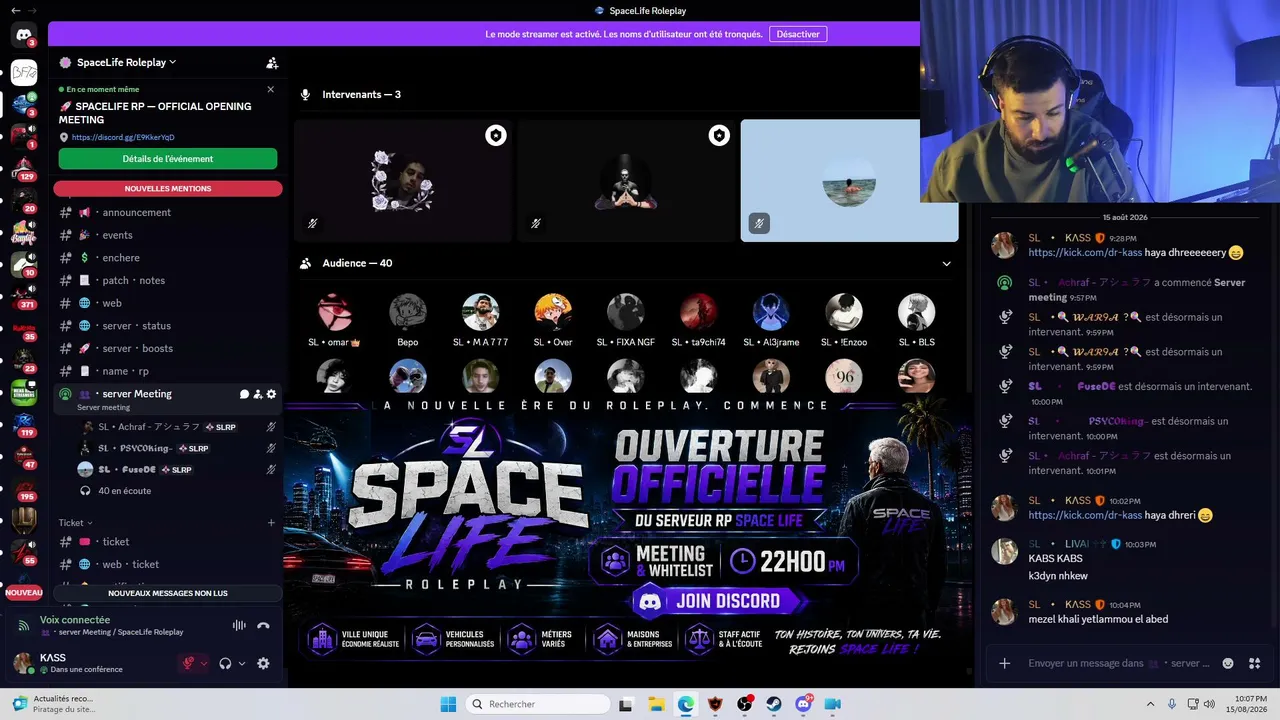
Task: Select SL • BLS avatar in audience
Action: point(916,312)
